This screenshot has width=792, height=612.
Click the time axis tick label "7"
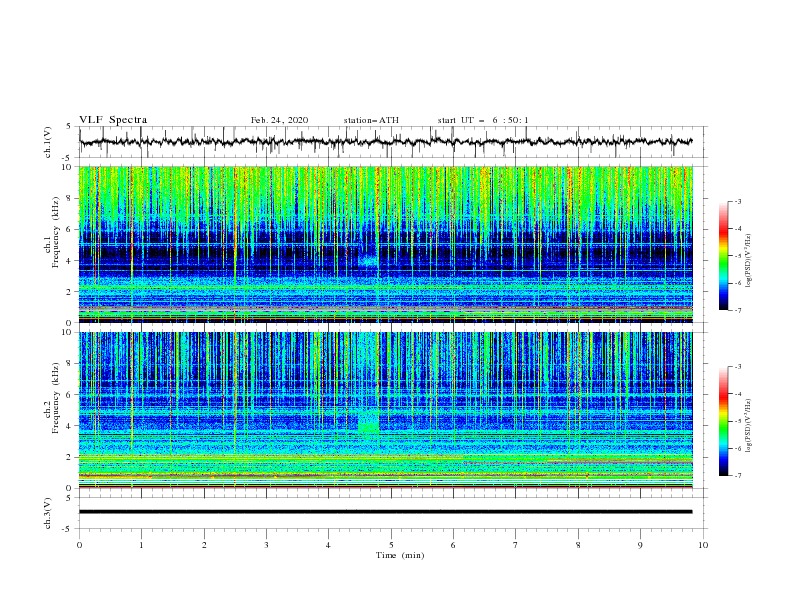tap(516, 545)
